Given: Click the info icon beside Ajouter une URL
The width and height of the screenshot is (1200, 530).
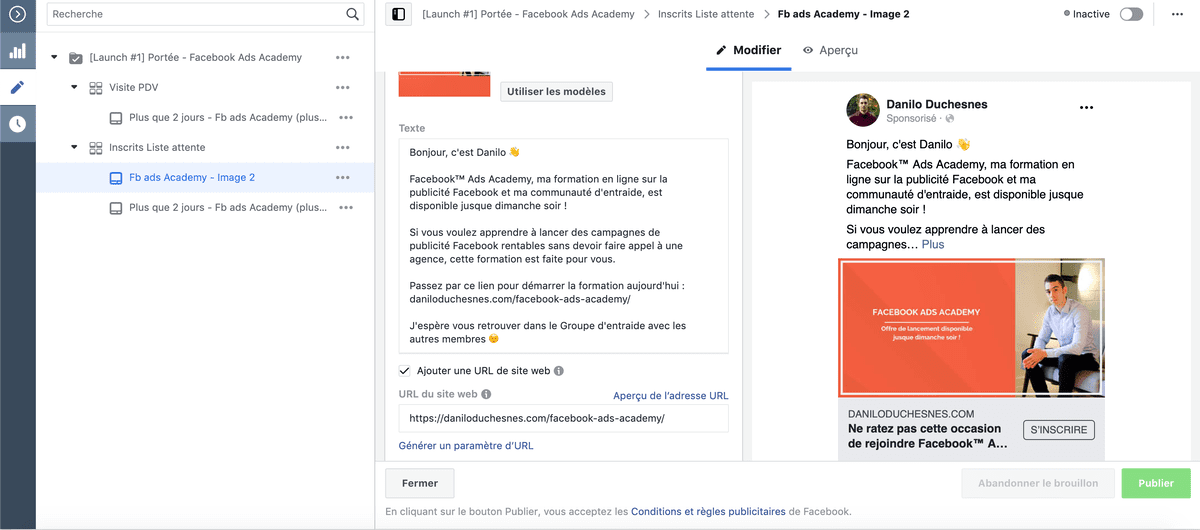Looking at the screenshot, I should click(559, 371).
